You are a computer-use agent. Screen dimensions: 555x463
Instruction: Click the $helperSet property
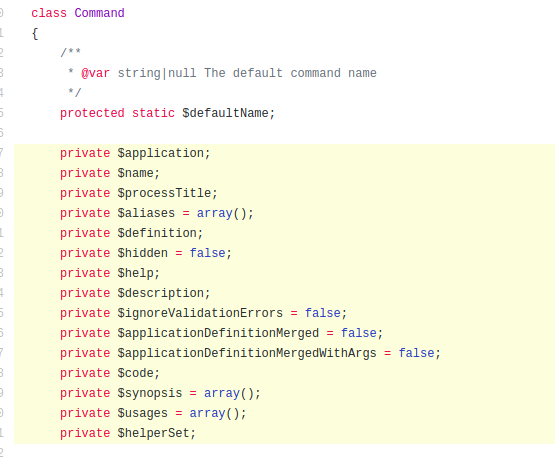154,433
